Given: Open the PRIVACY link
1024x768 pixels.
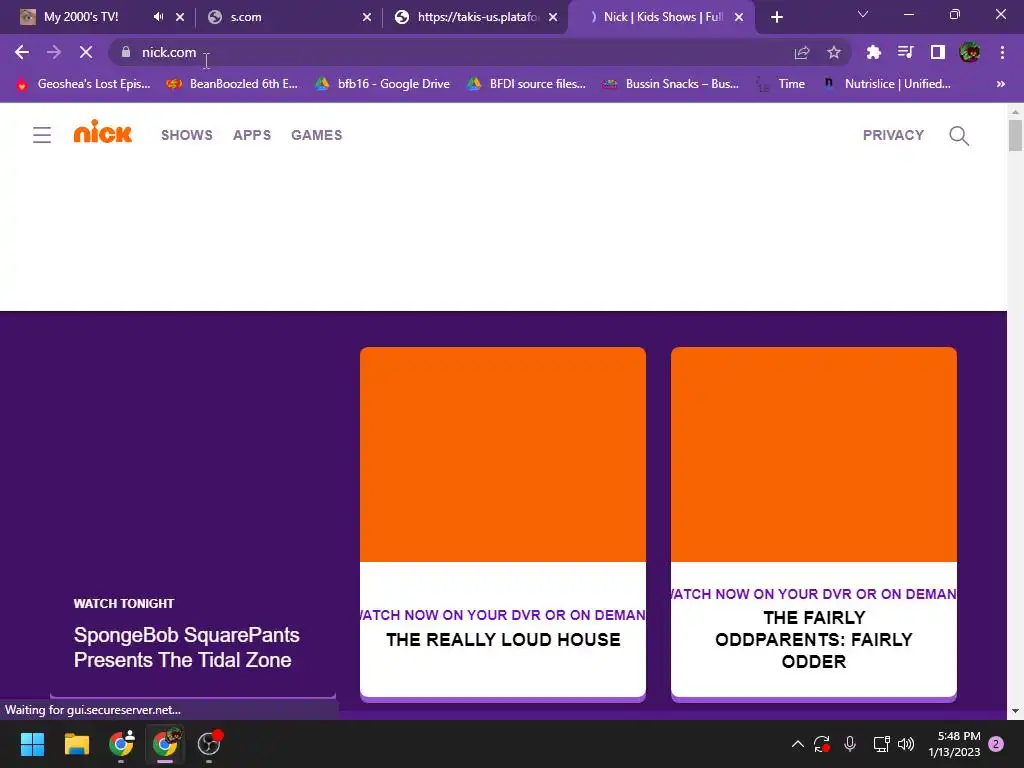Looking at the screenshot, I should pyautogui.click(x=893, y=135).
